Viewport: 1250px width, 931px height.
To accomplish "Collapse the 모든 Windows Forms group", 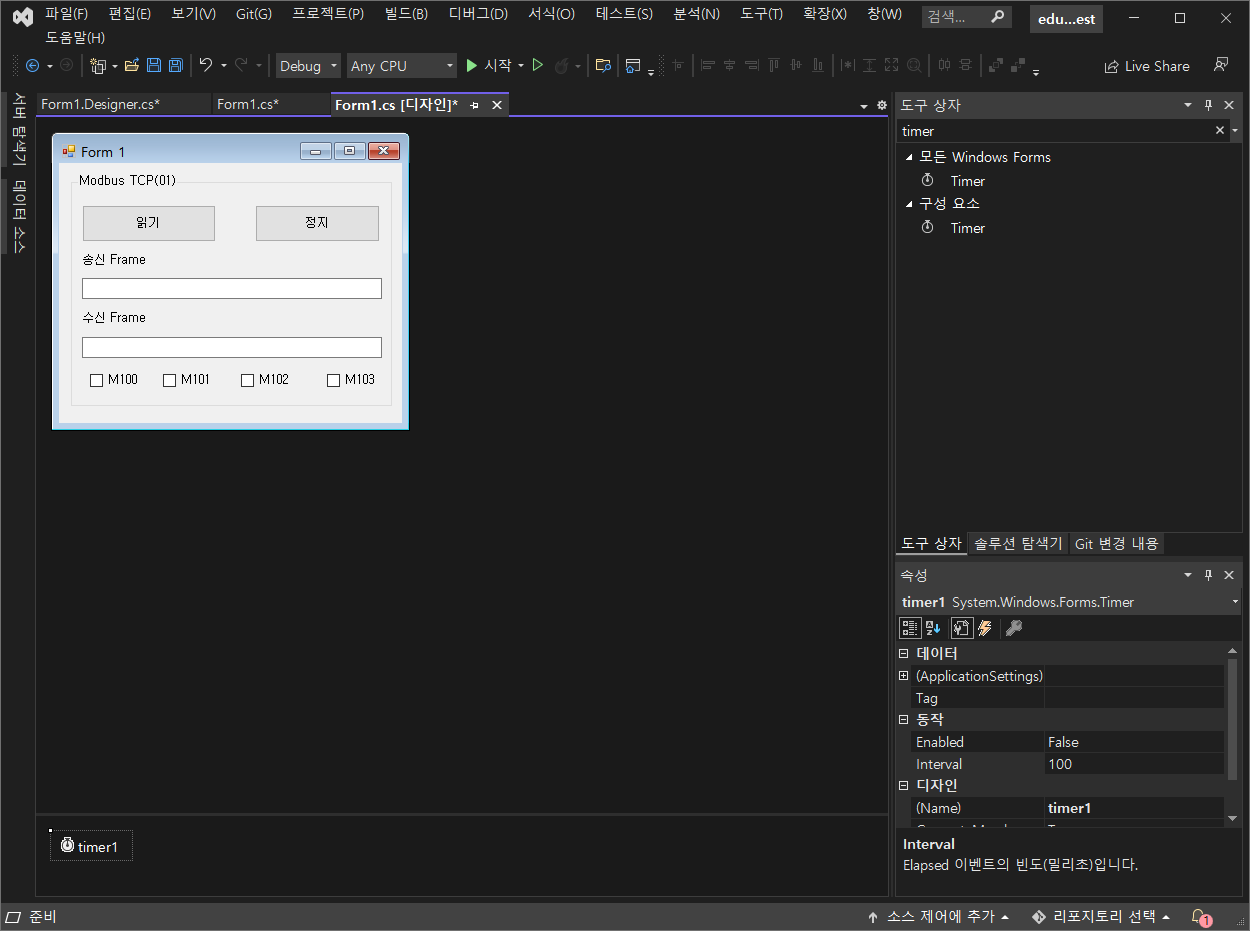I will pos(909,157).
